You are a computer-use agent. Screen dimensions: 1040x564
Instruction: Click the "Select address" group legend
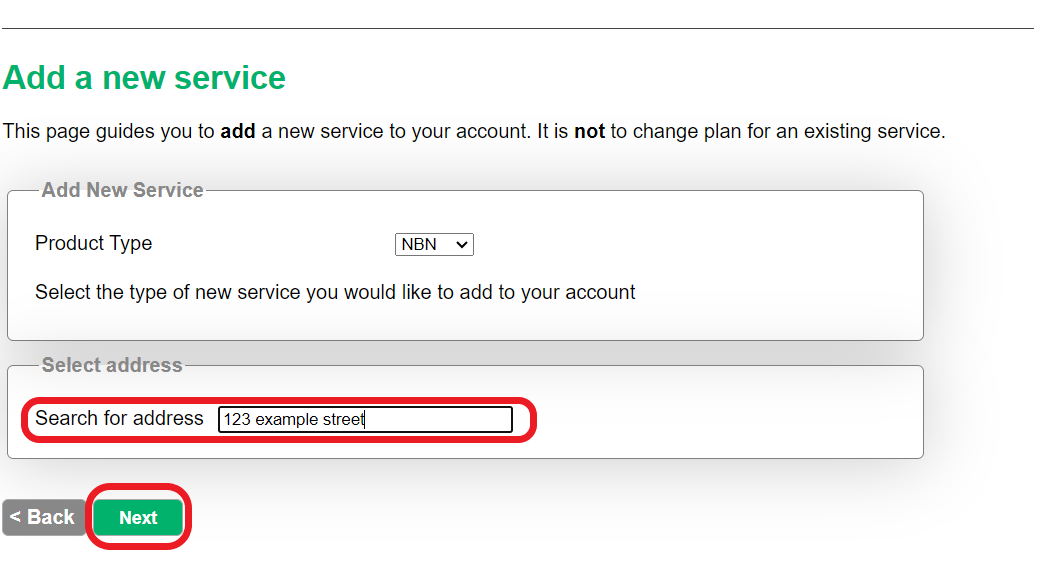pos(111,365)
